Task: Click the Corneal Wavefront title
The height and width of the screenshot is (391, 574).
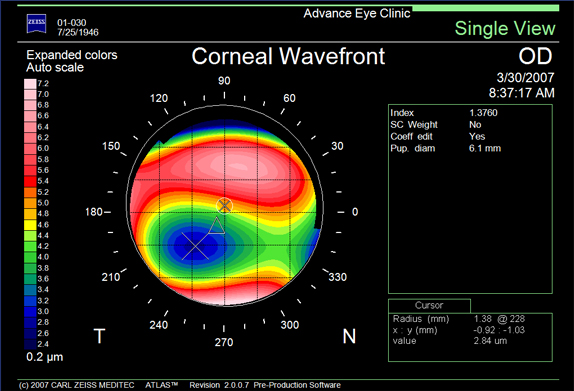Action: tap(288, 56)
